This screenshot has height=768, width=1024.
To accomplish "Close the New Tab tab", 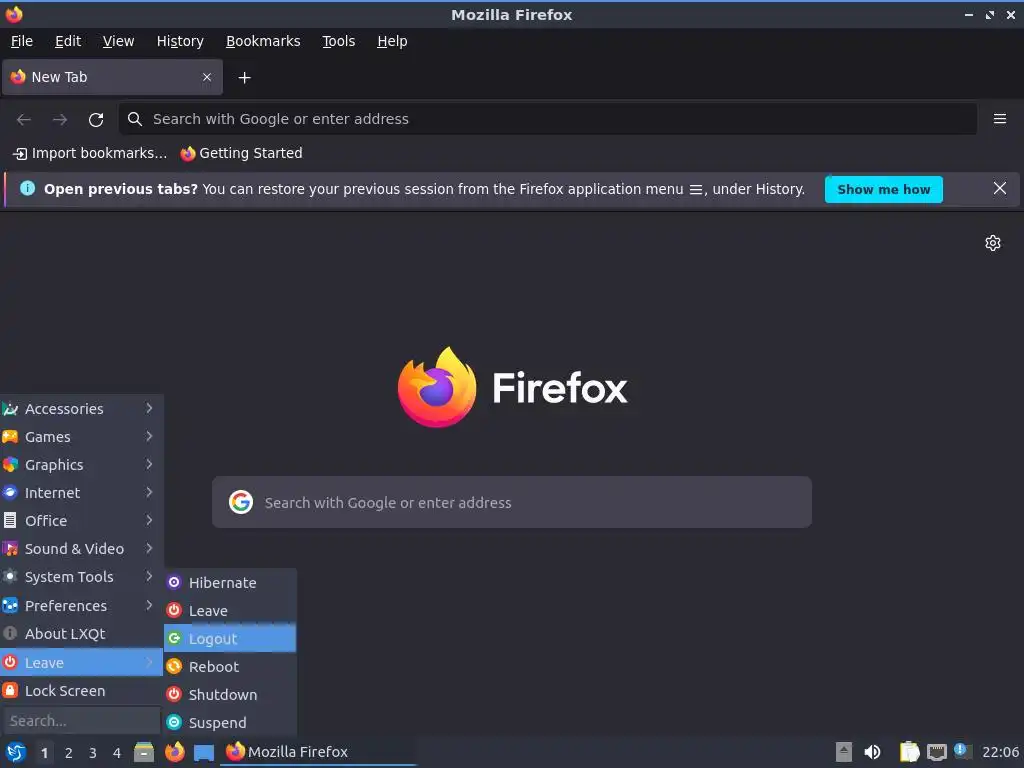I will pos(207,77).
